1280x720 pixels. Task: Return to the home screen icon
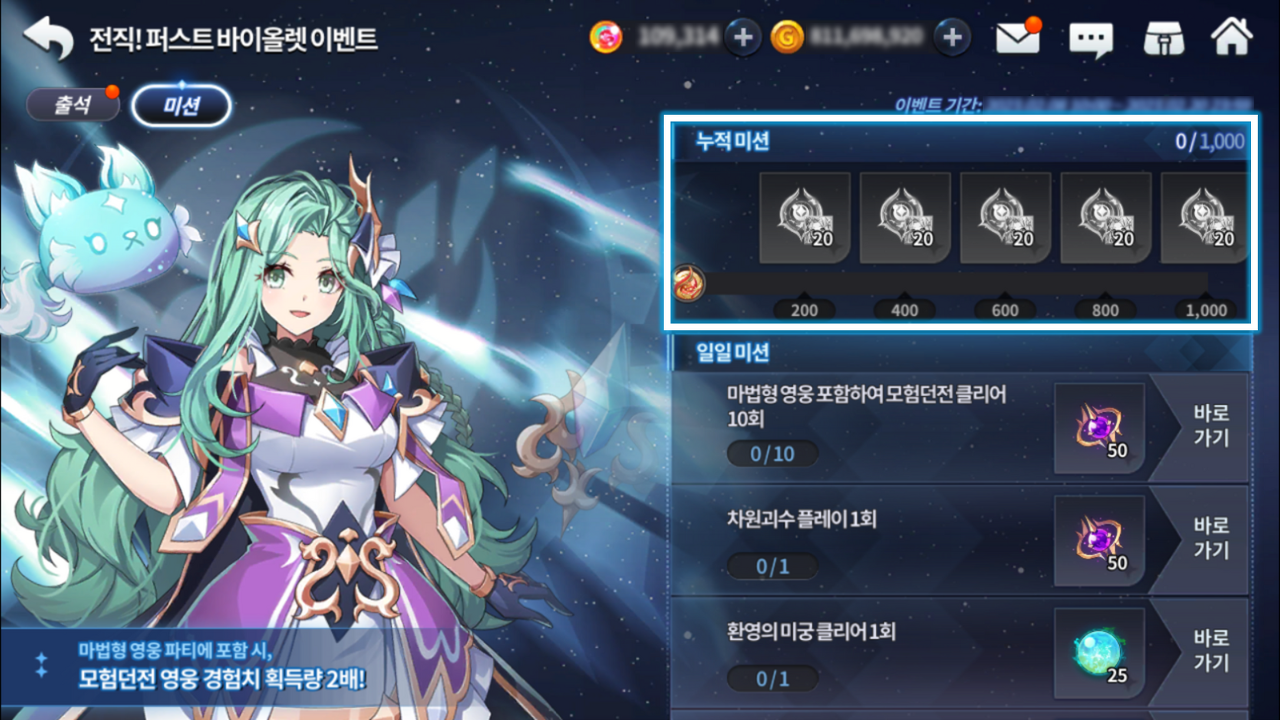(x=1231, y=37)
